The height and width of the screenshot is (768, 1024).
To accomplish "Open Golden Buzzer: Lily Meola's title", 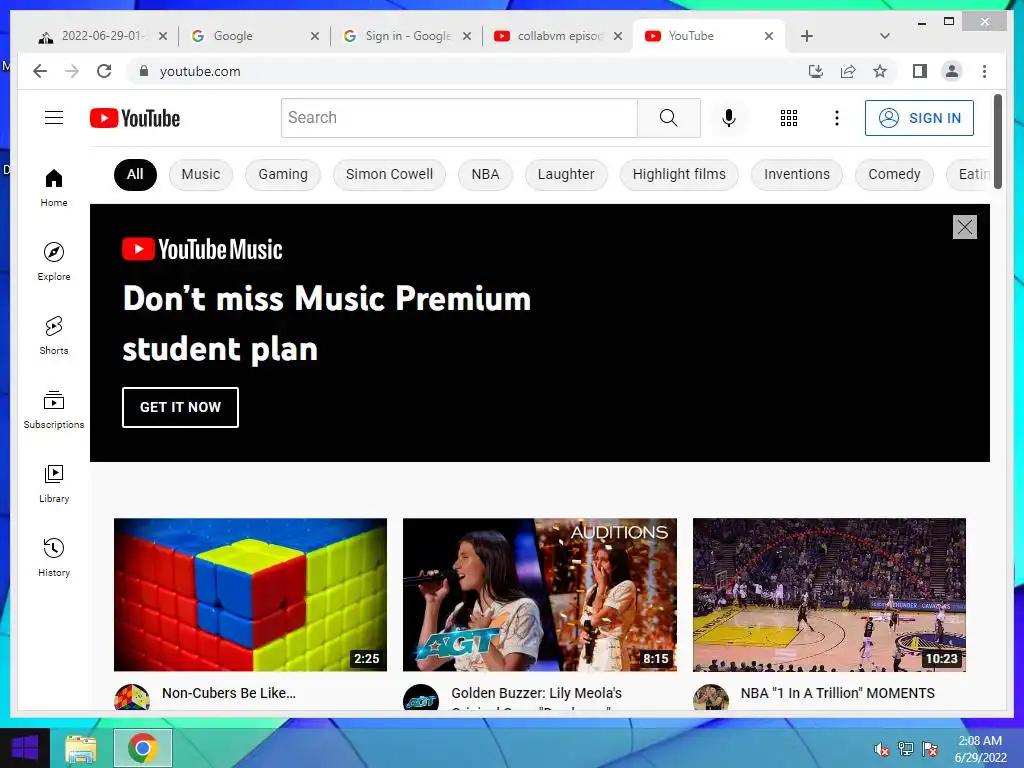I will pyautogui.click(x=536, y=693).
